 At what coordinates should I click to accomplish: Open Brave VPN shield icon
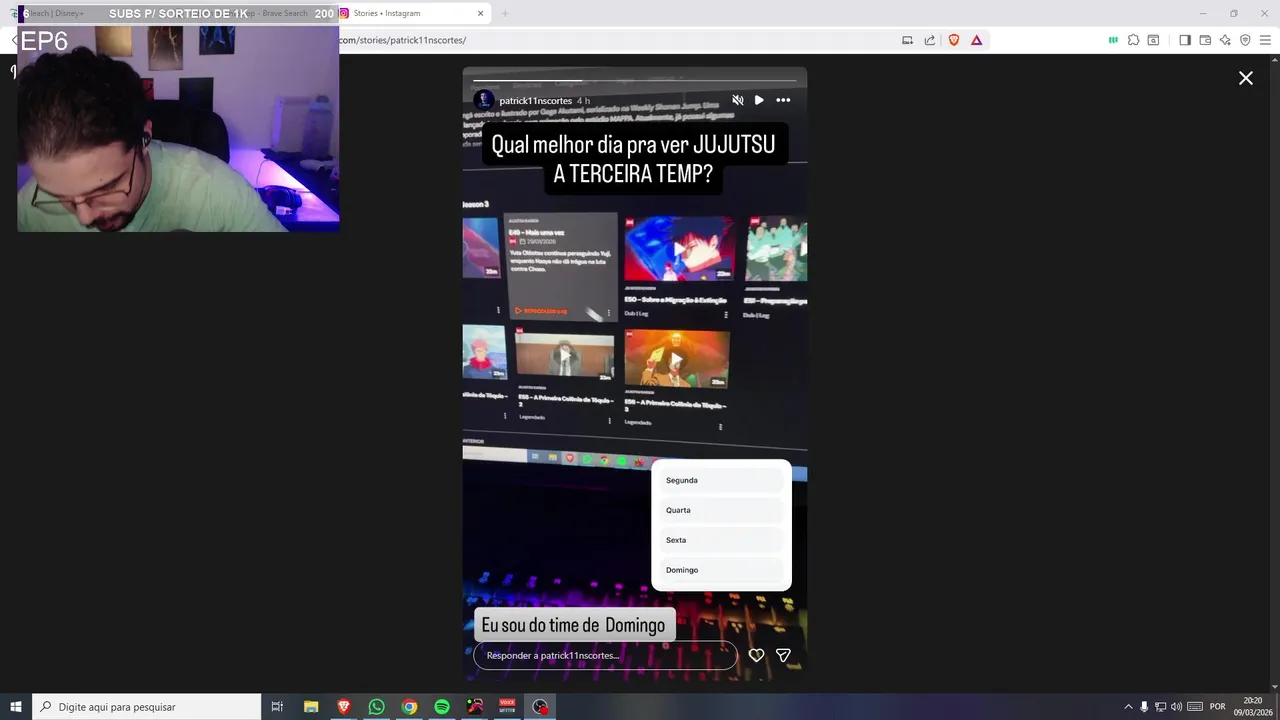tap(1245, 40)
